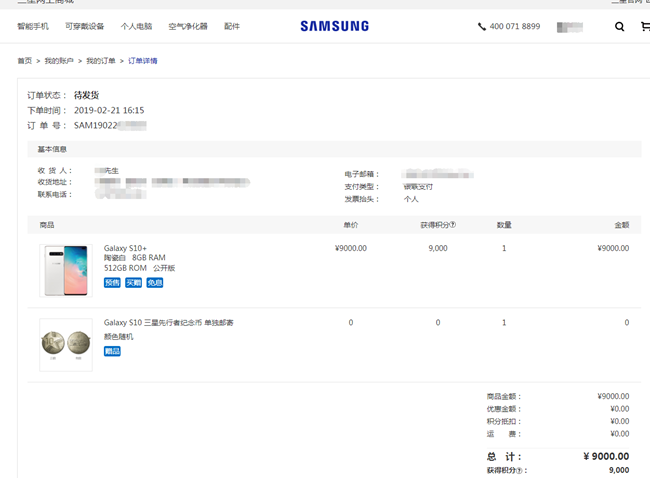Image resolution: width=650 pixels, height=478 pixels.
Task: Click the phone icon beside 400 071 8899
Action: click(482, 27)
